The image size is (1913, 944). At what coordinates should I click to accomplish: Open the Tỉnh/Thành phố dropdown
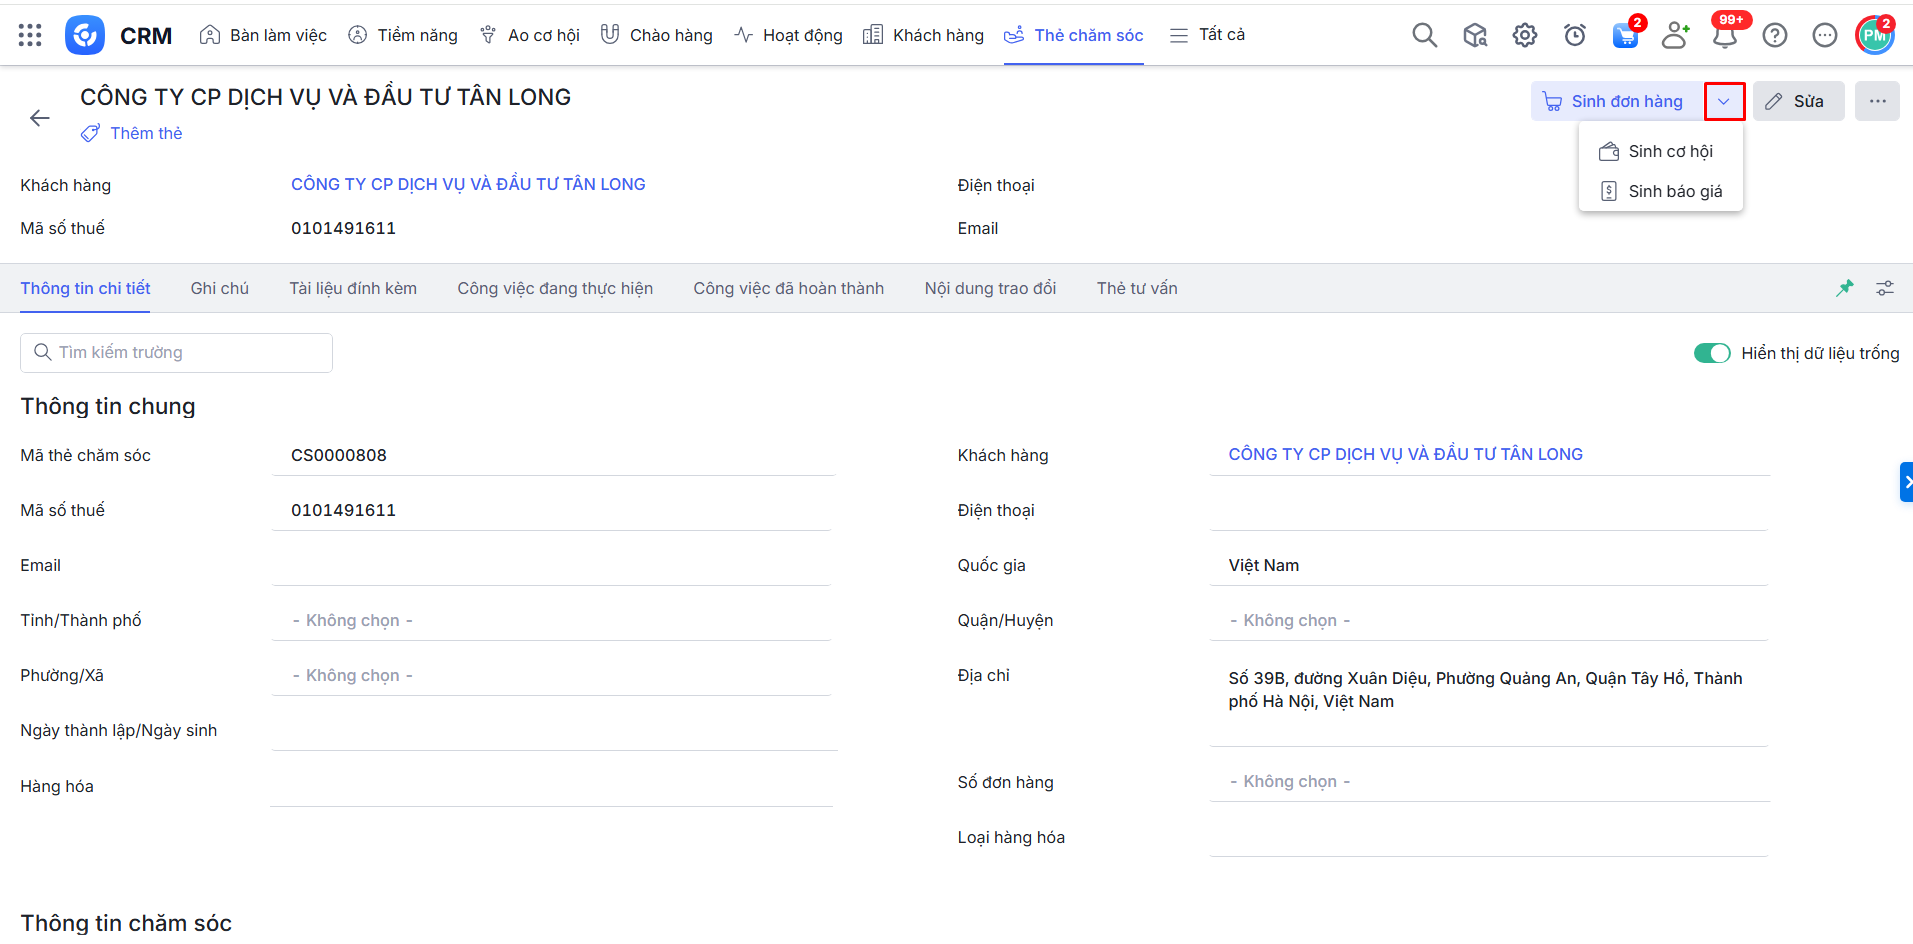tap(551, 620)
